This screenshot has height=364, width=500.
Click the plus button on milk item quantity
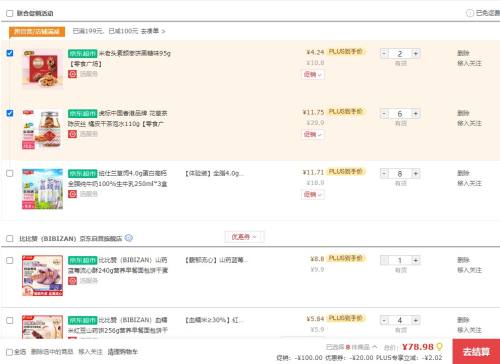(415, 173)
